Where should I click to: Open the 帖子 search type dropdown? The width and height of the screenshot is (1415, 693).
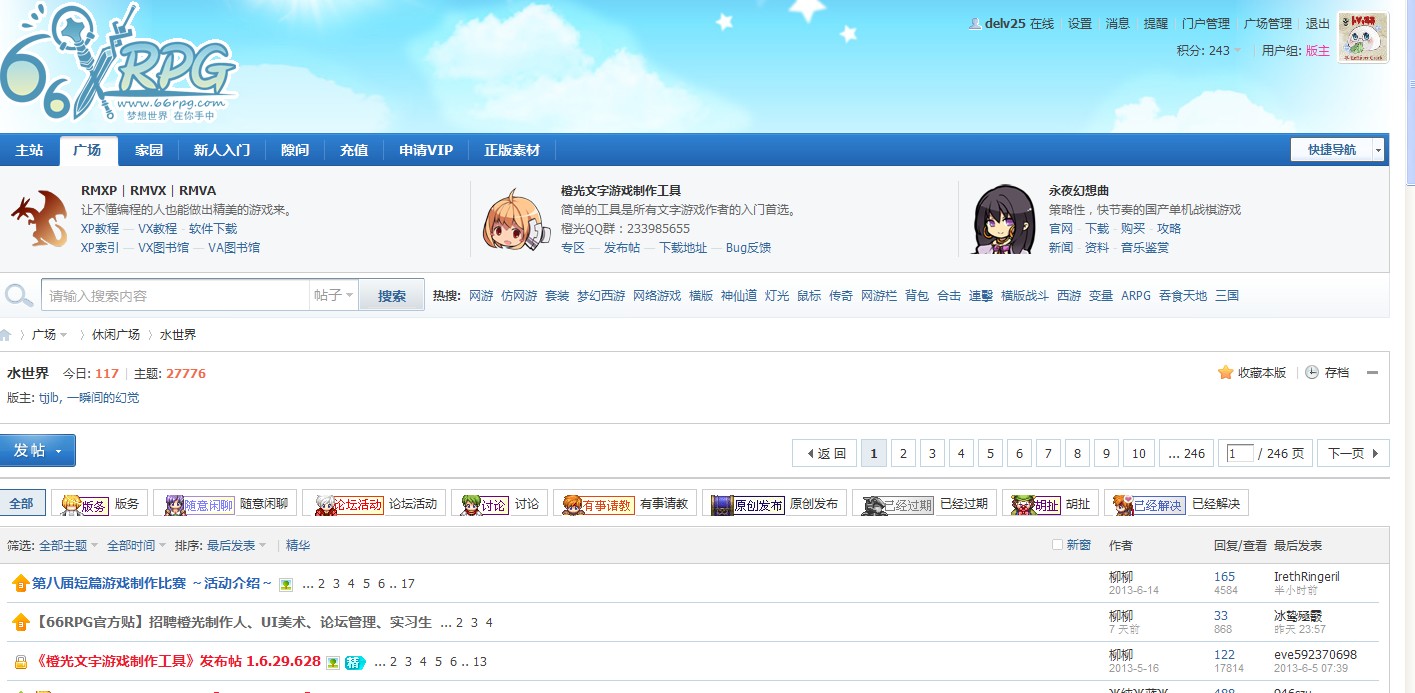333,295
